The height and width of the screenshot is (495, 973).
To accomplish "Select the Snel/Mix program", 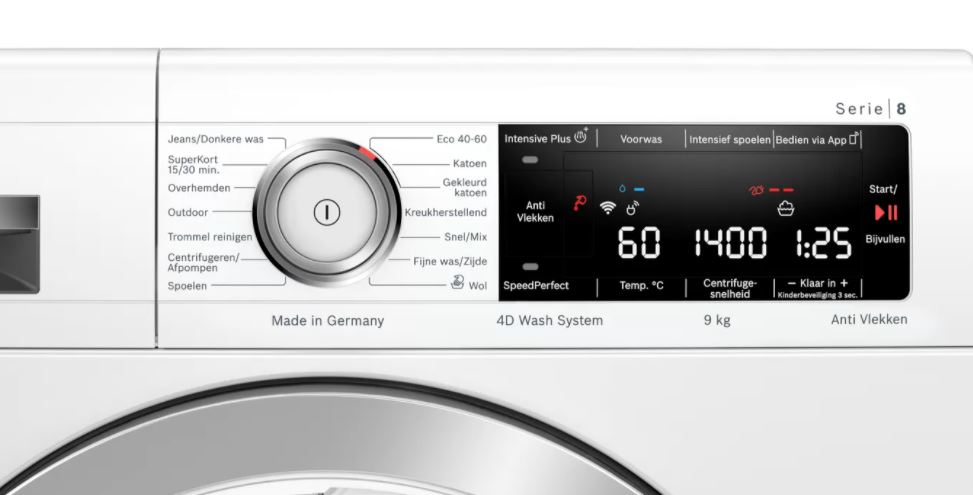I will [465, 237].
